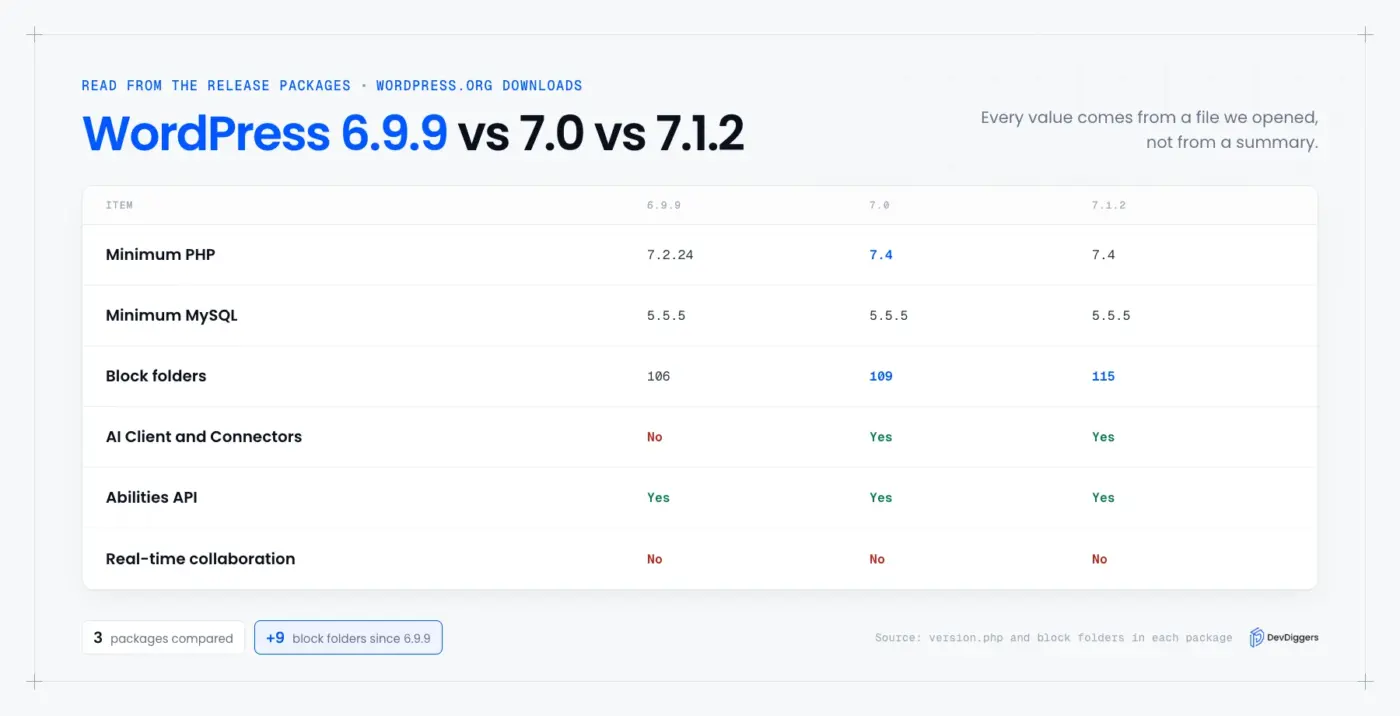Click the blue '7.4' value under 7.0

click(x=881, y=255)
